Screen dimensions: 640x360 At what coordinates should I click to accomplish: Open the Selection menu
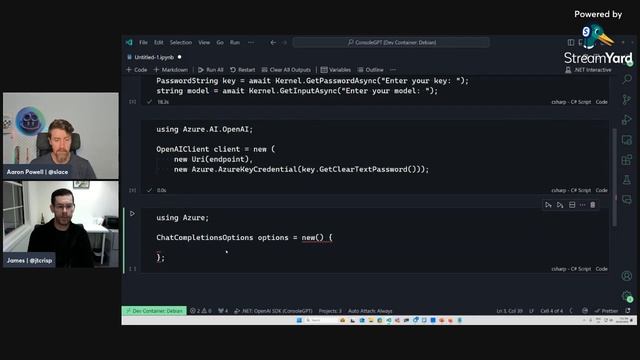[x=181, y=42]
